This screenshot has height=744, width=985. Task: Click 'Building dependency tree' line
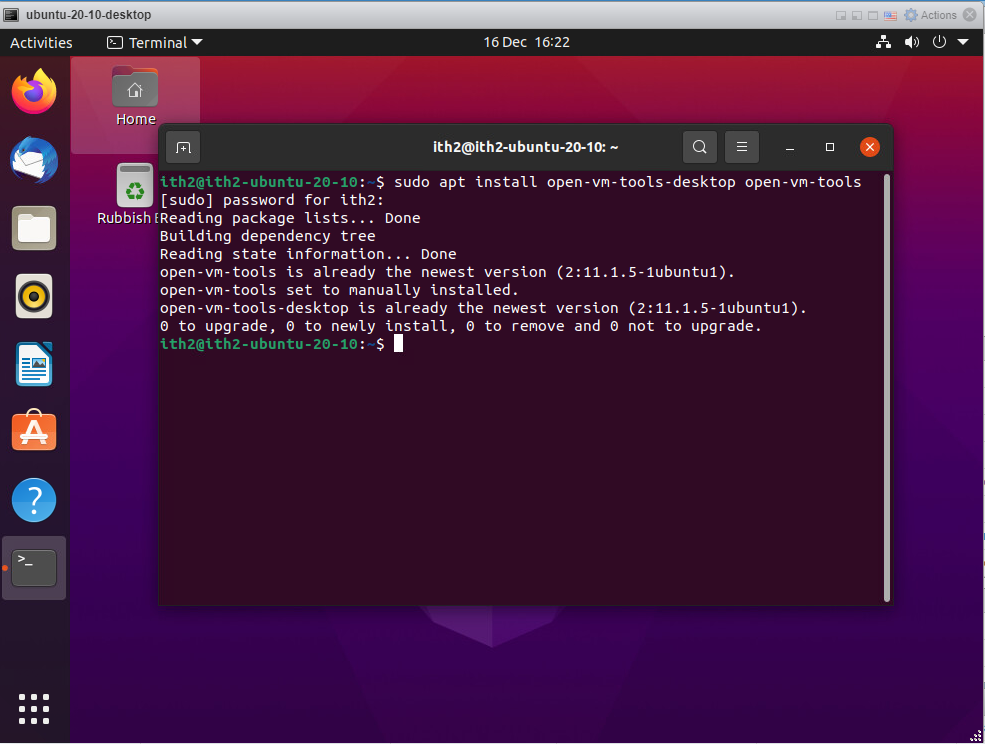268,236
